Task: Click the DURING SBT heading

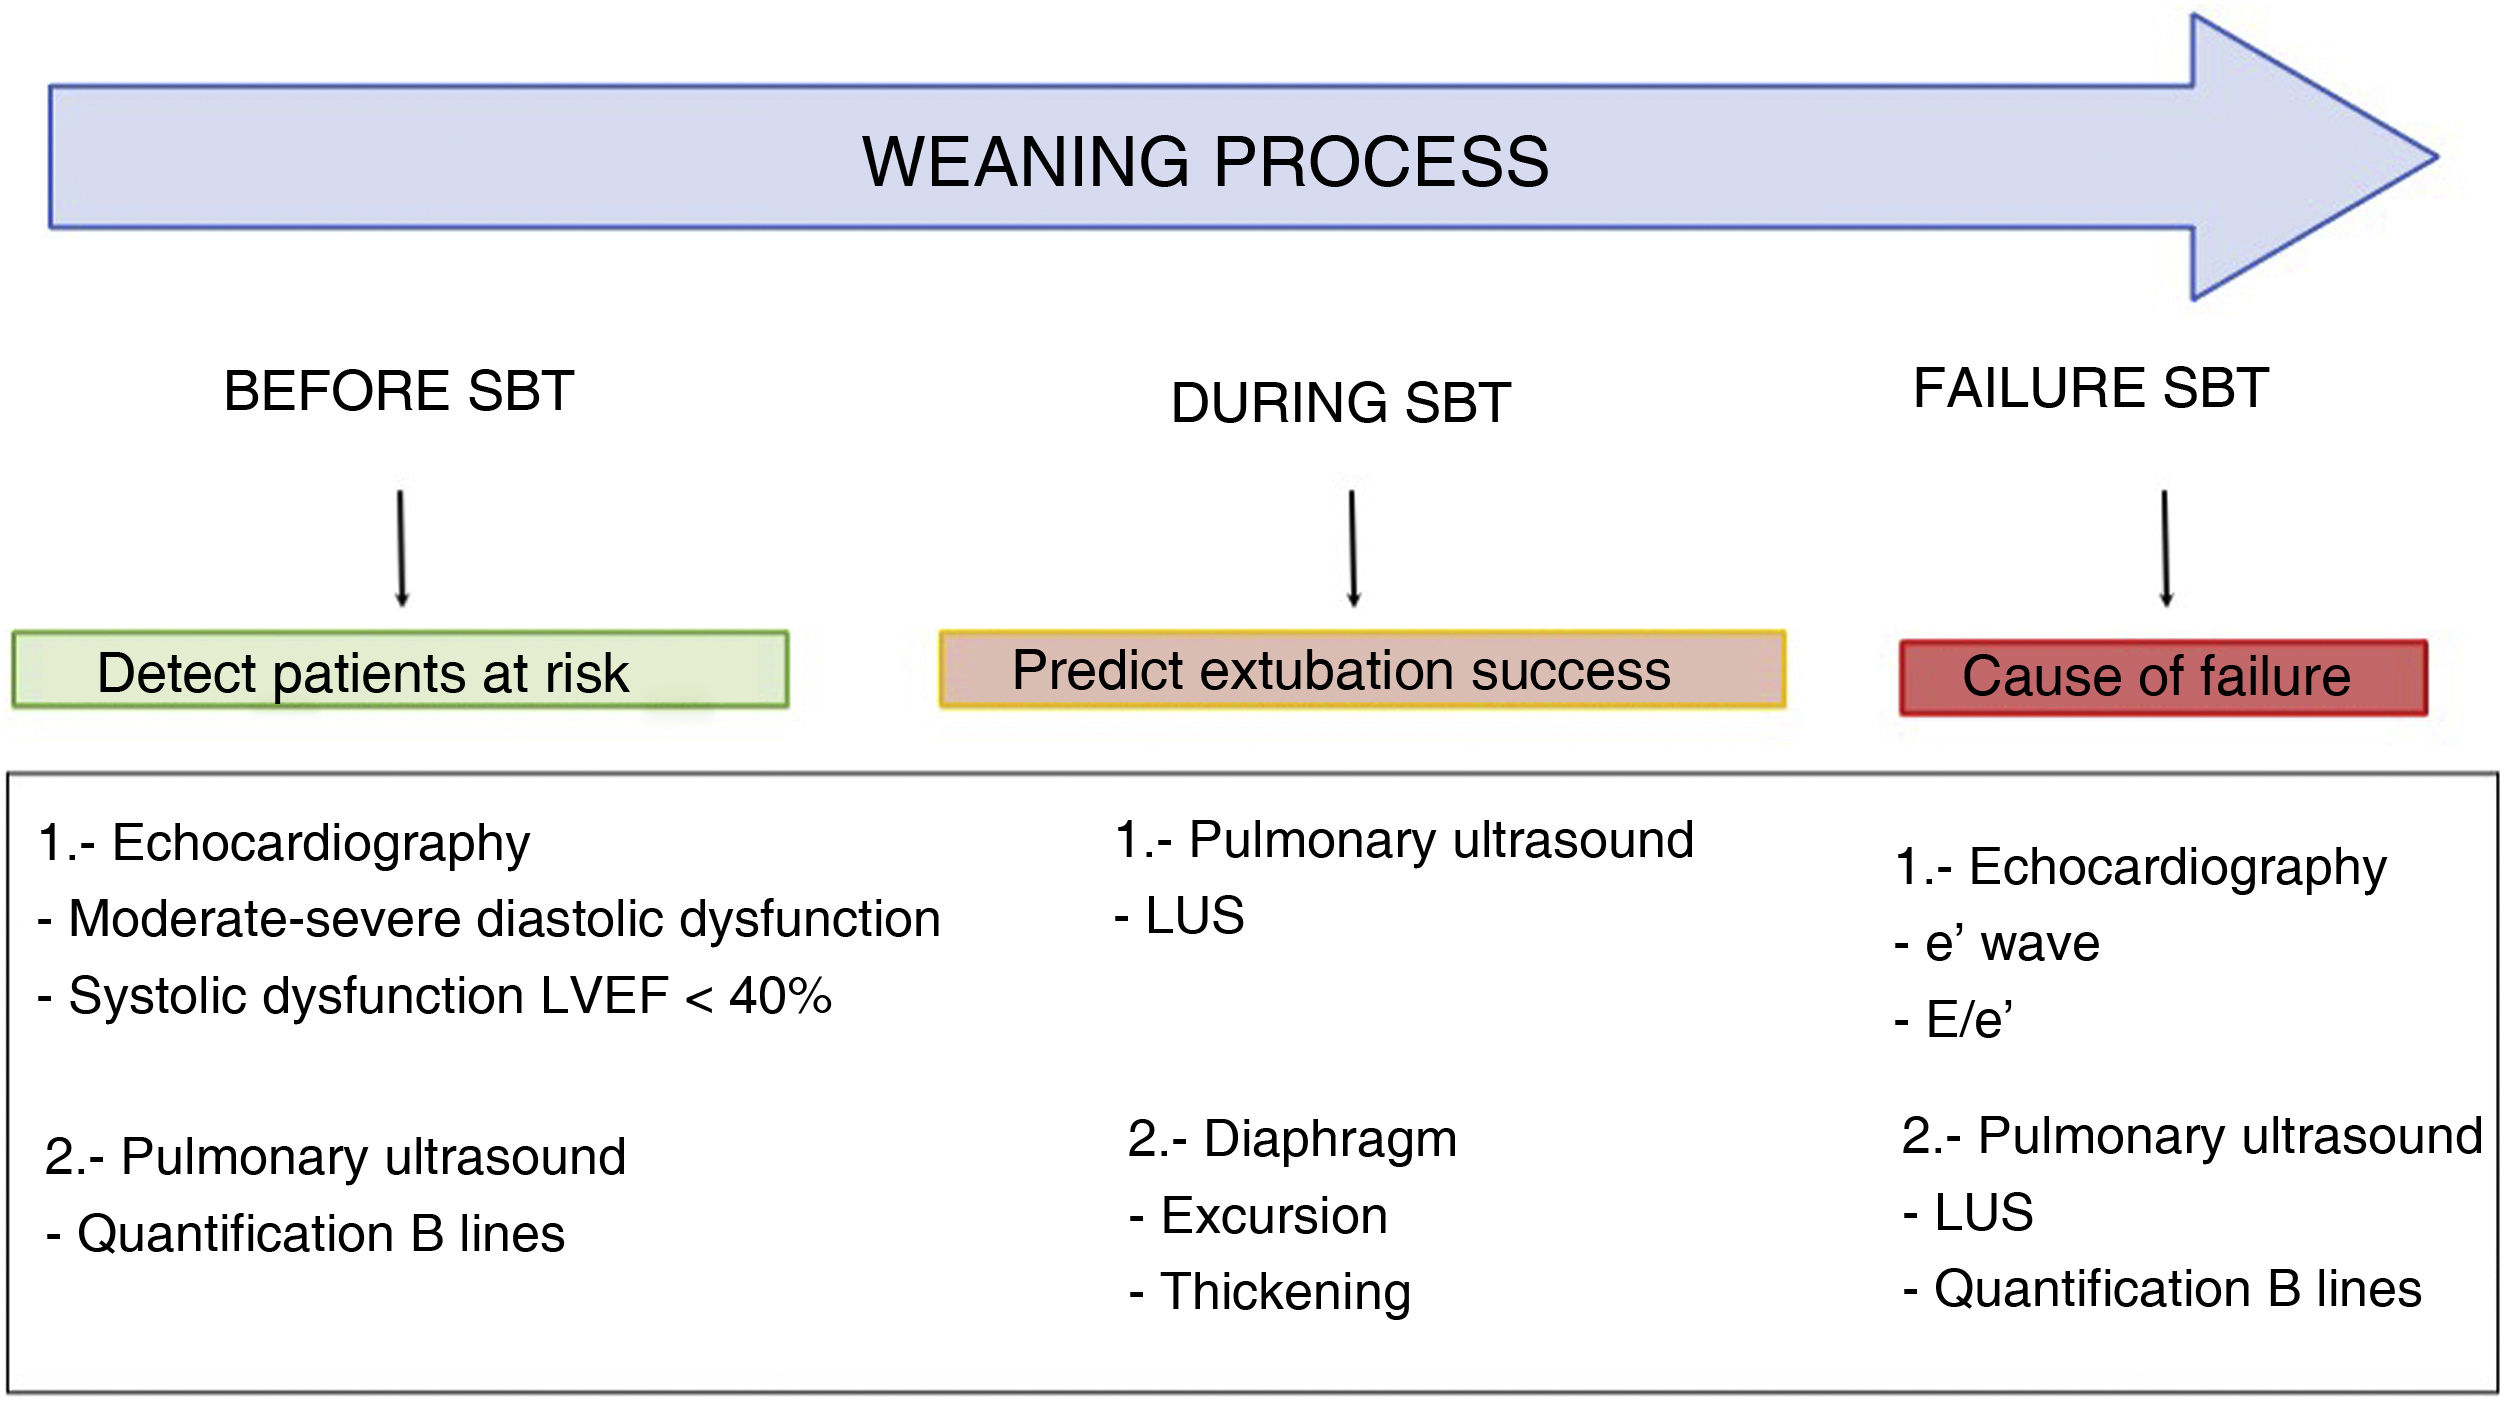Action: point(1340,403)
